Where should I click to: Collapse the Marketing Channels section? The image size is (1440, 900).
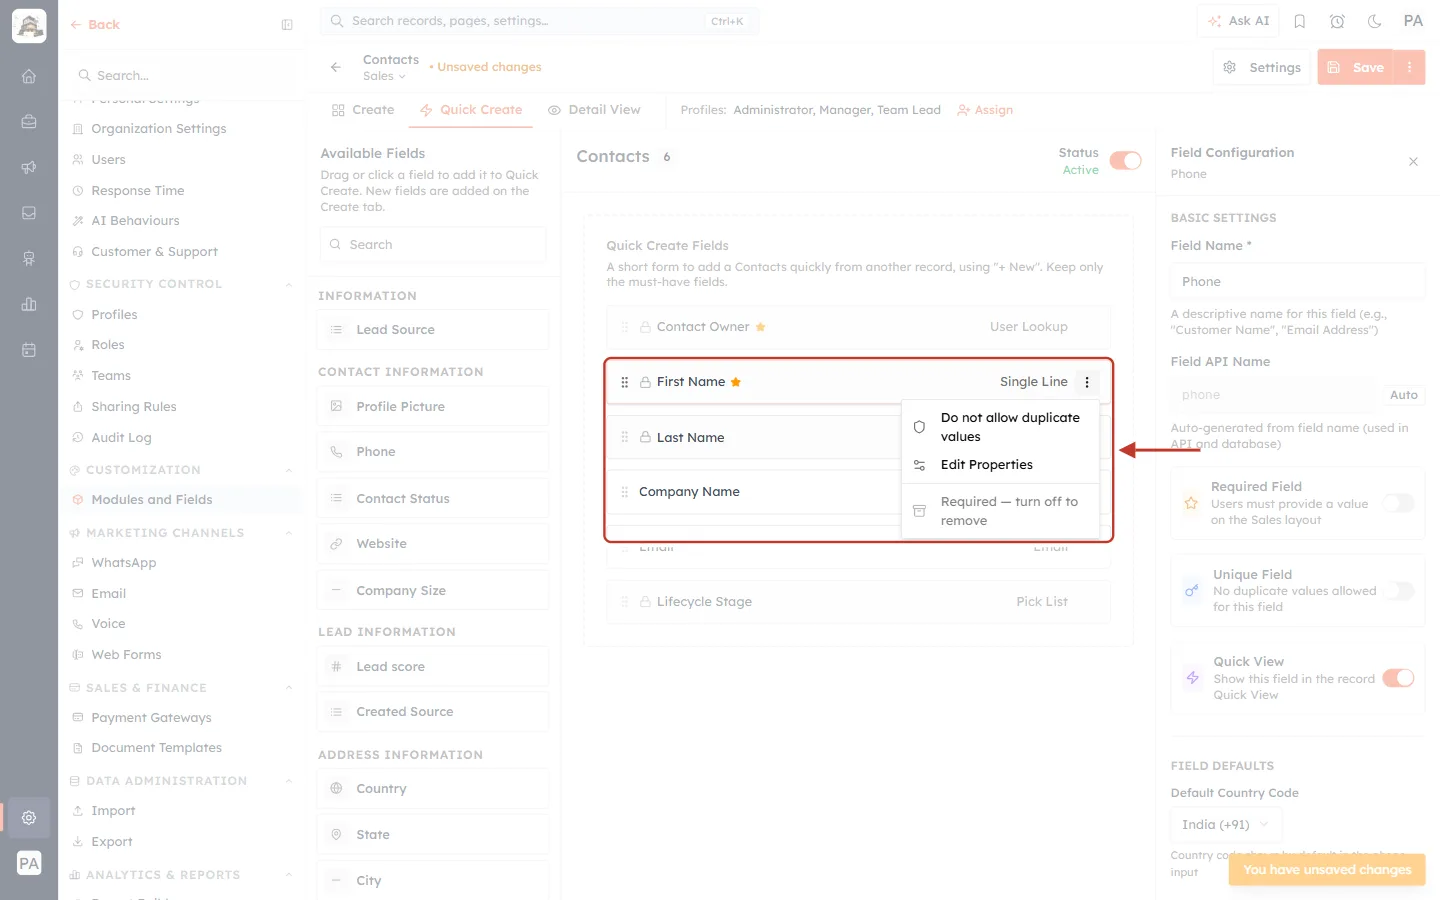(288, 533)
